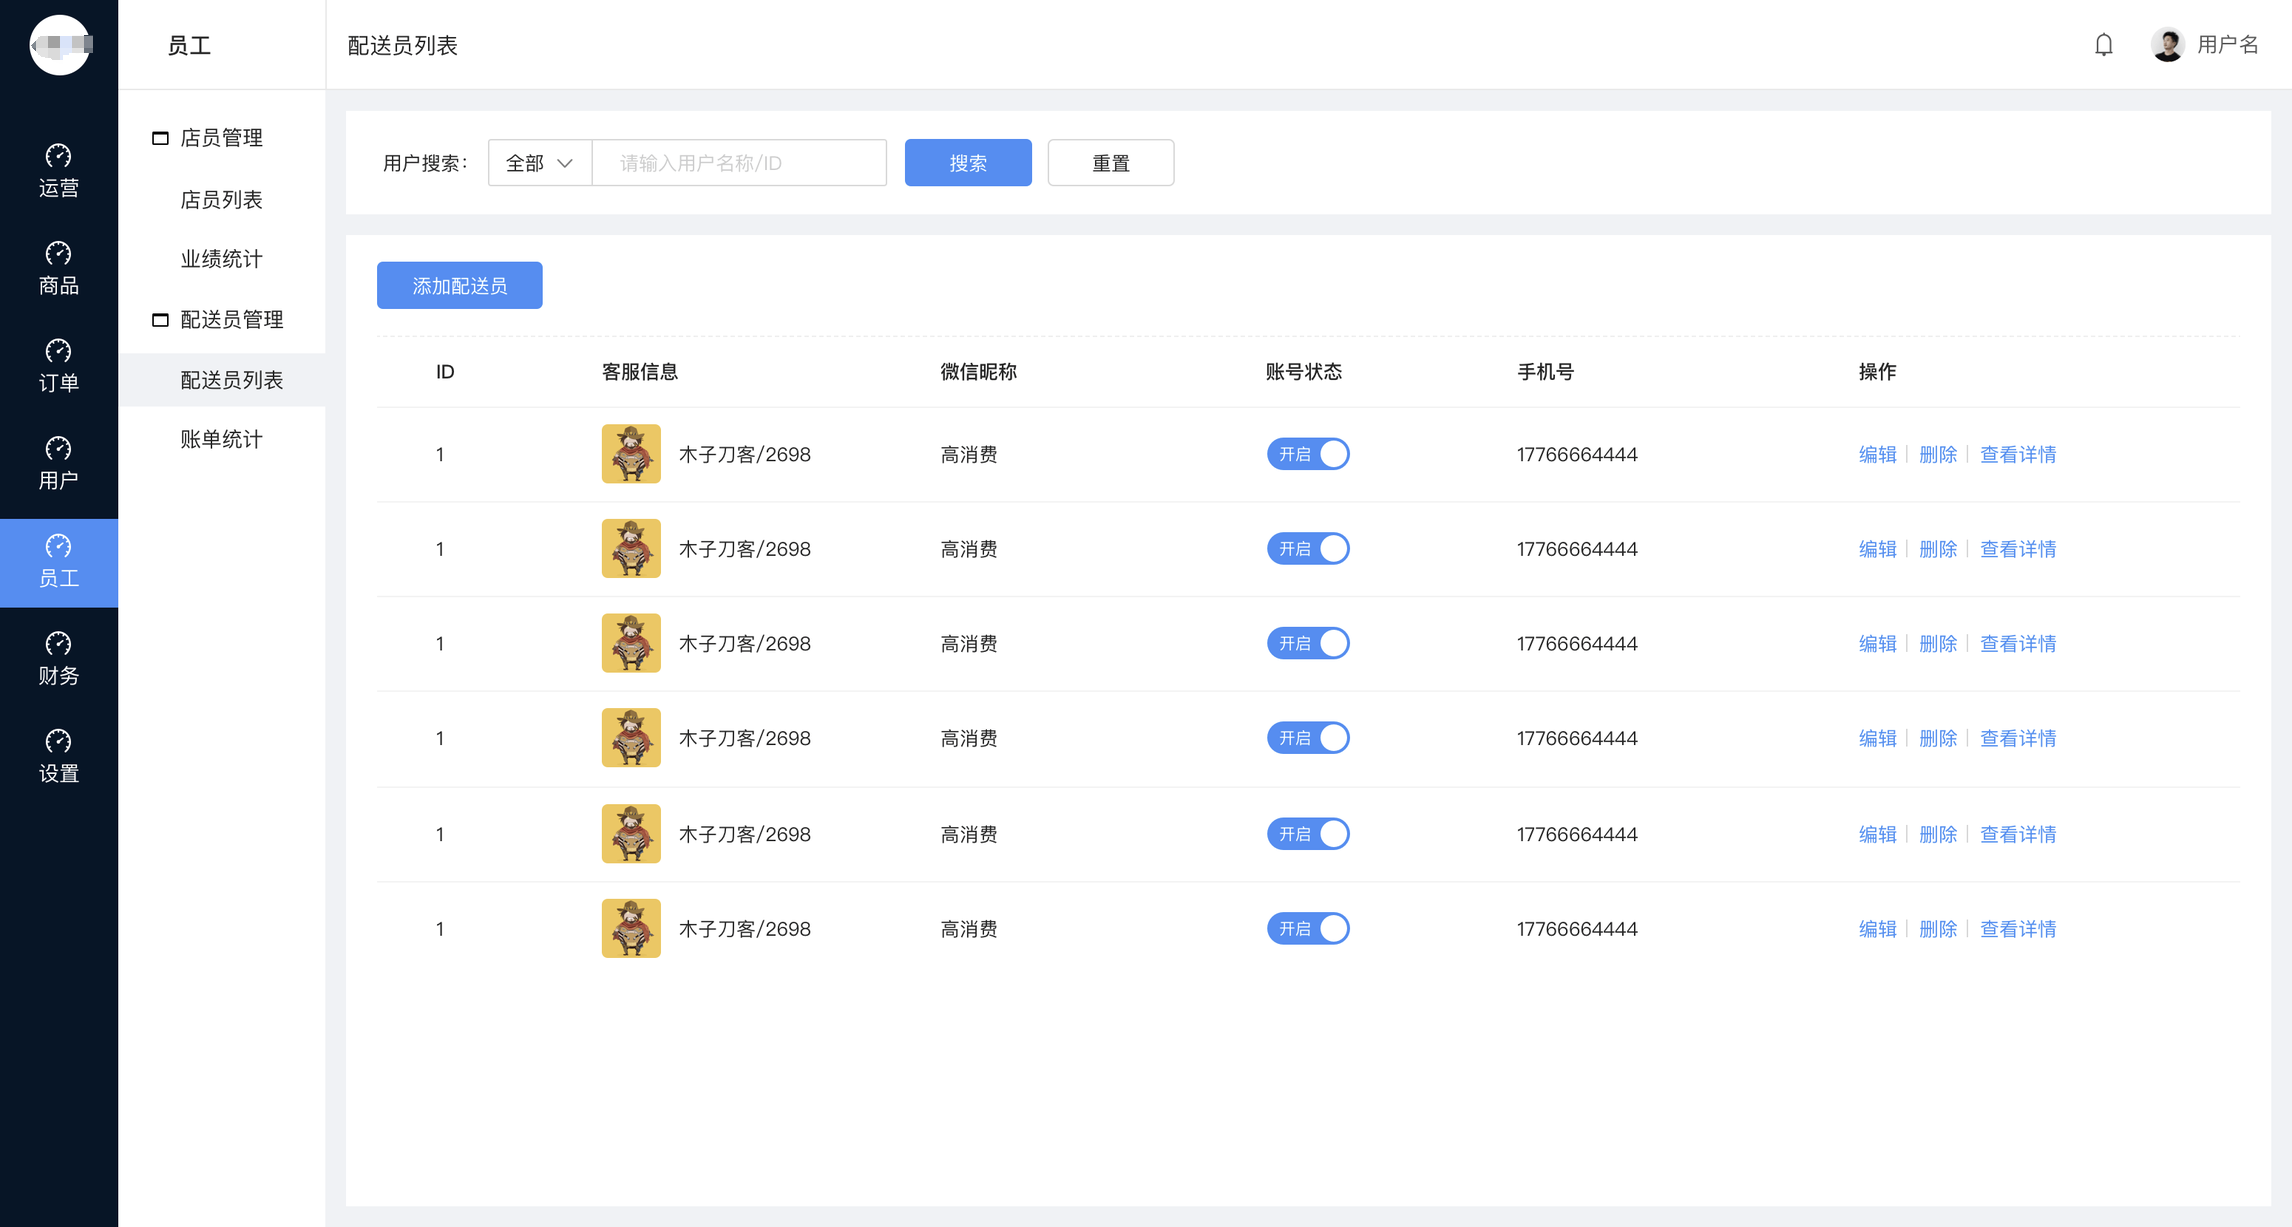Screen dimensions: 2292x1227
Task: Click the notification bell icon
Action: [x=2104, y=45]
